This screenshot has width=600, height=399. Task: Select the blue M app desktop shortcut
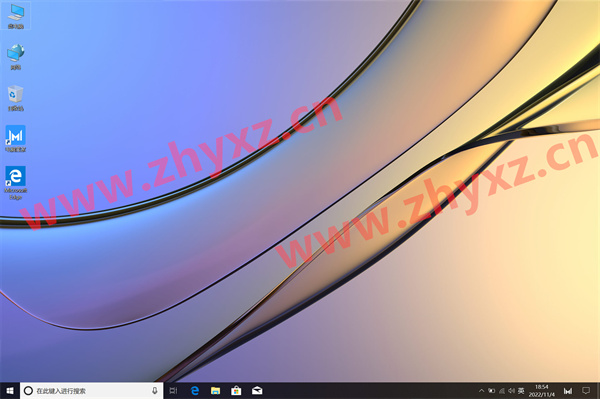click(16, 138)
